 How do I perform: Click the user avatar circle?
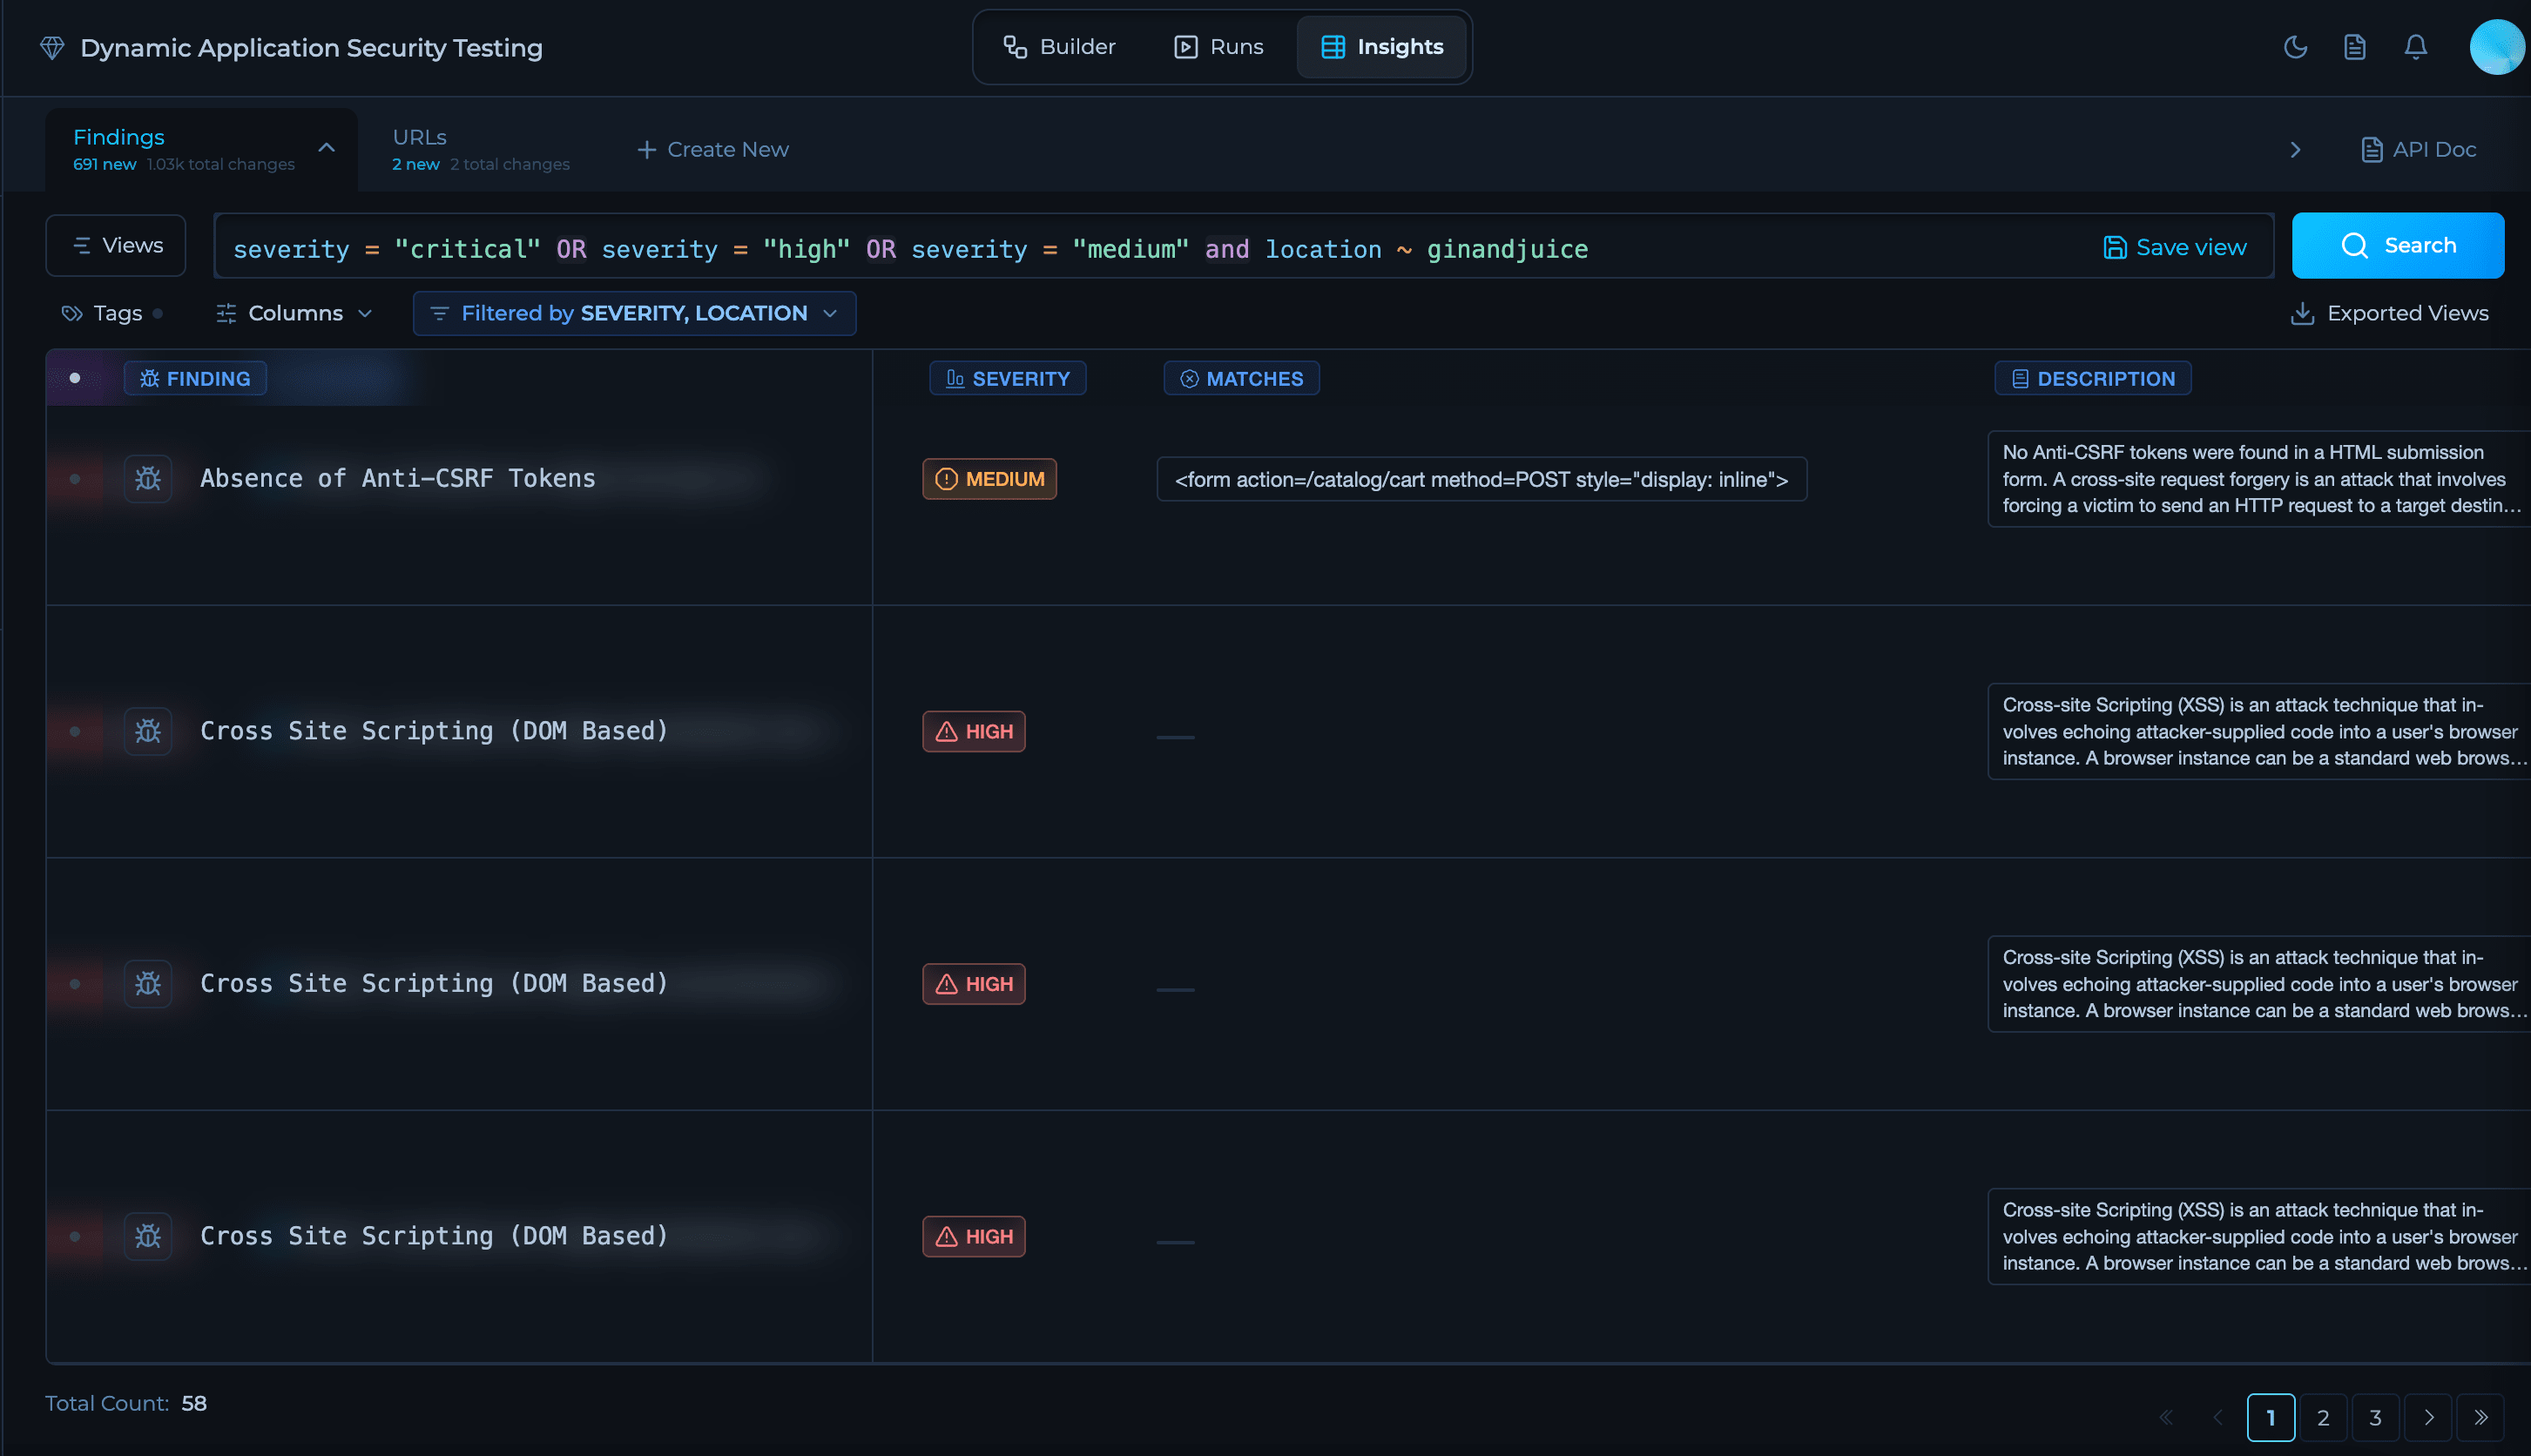(x=2496, y=47)
